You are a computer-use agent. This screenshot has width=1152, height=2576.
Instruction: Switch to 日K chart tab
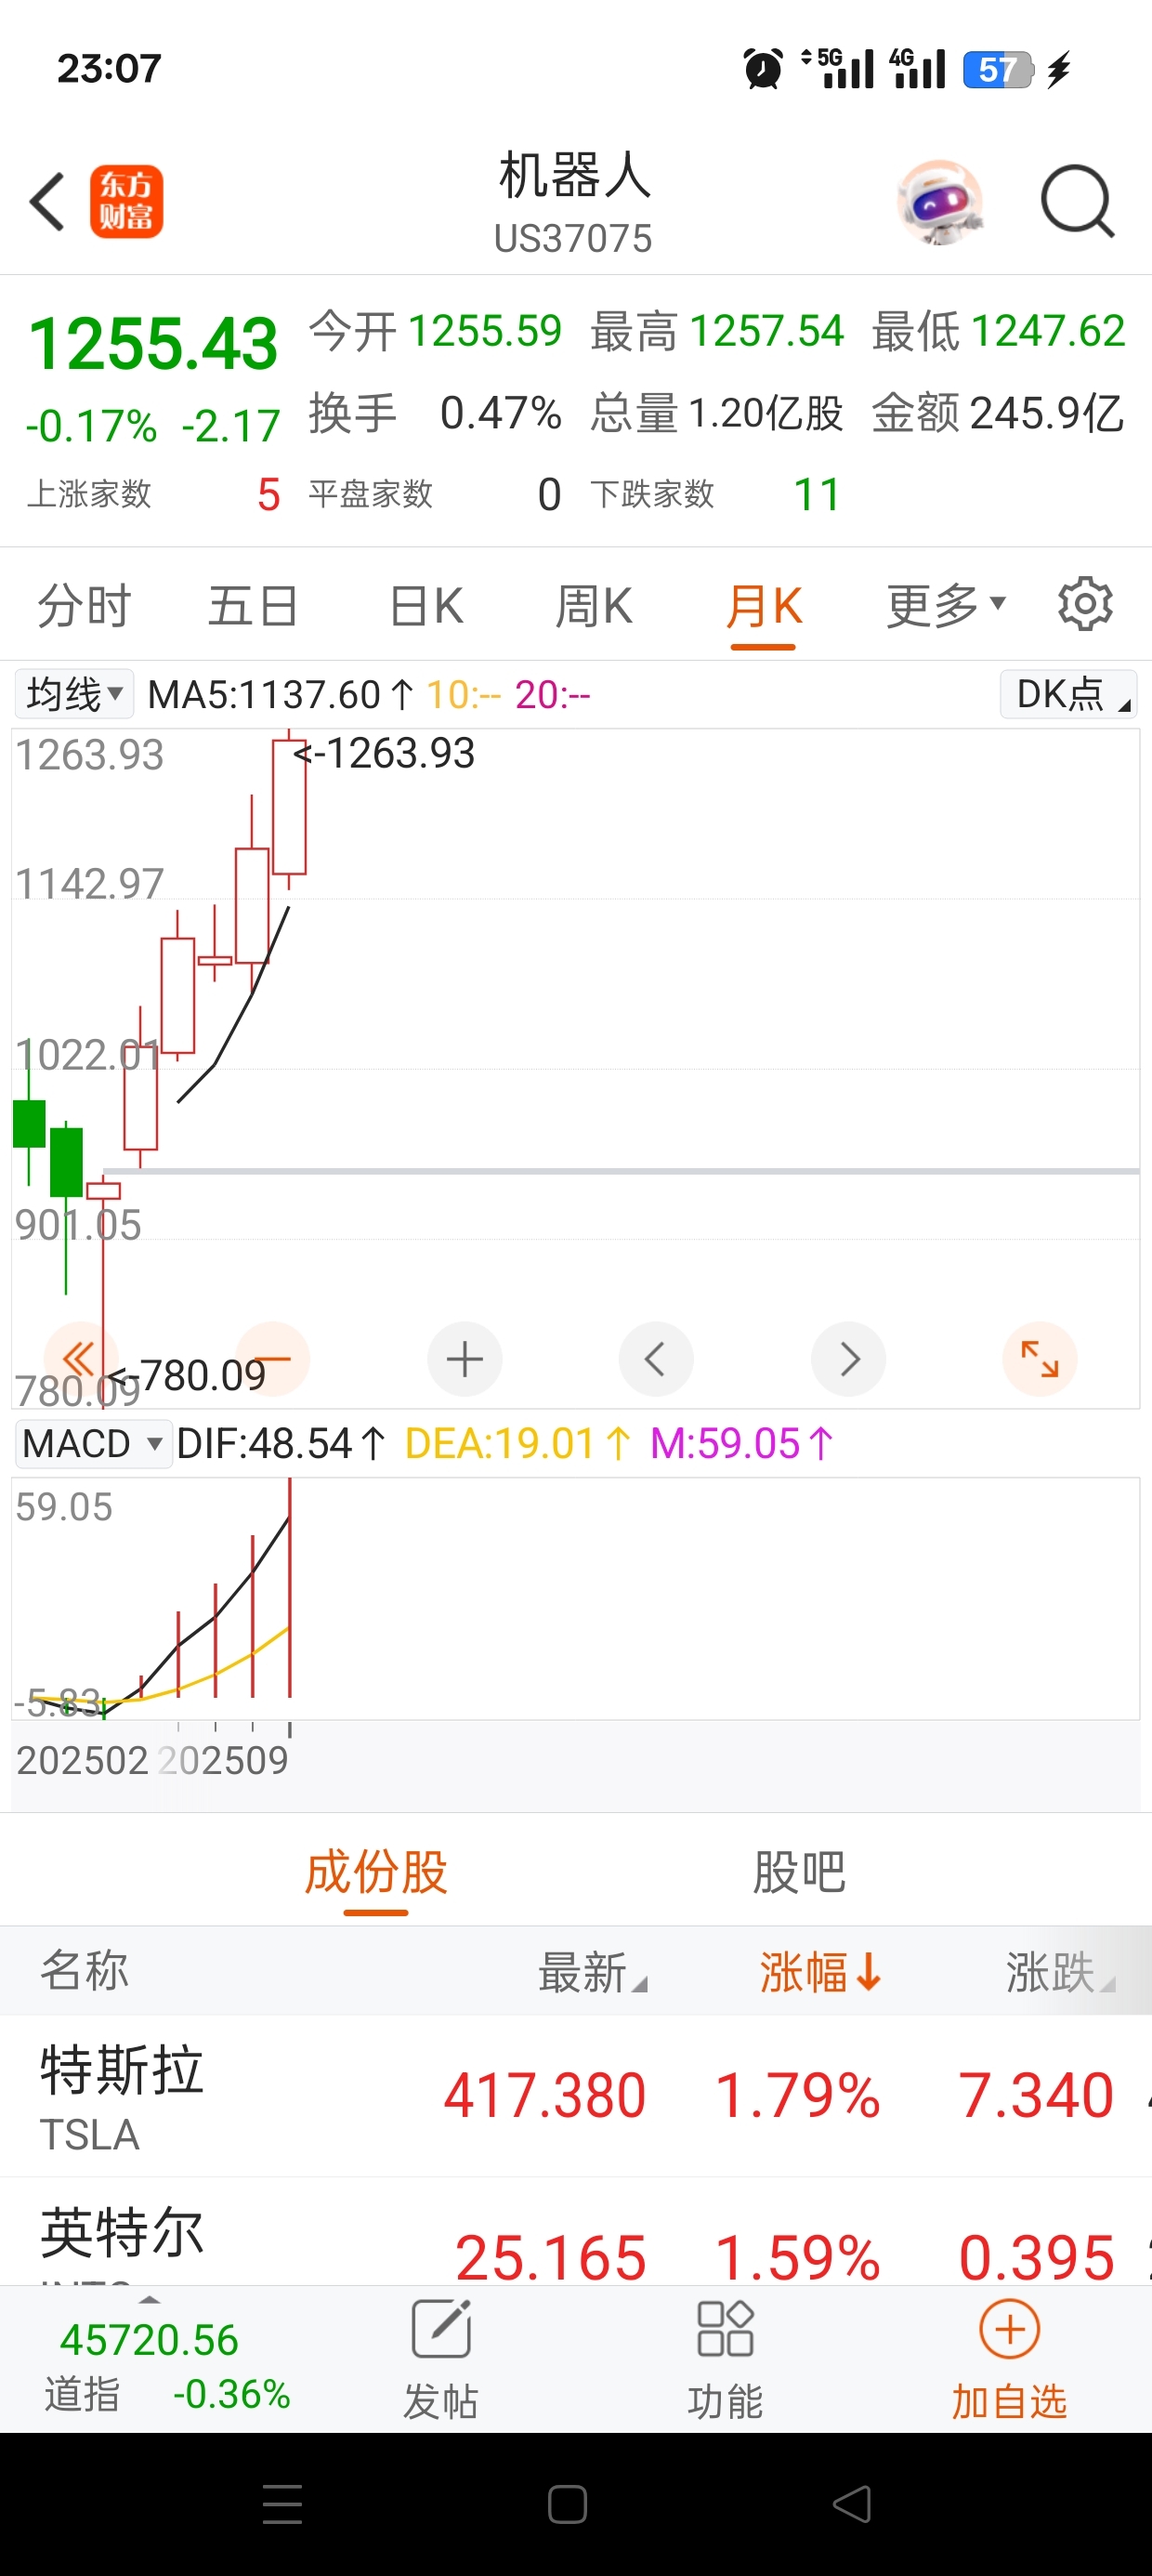(x=426, y=606)
